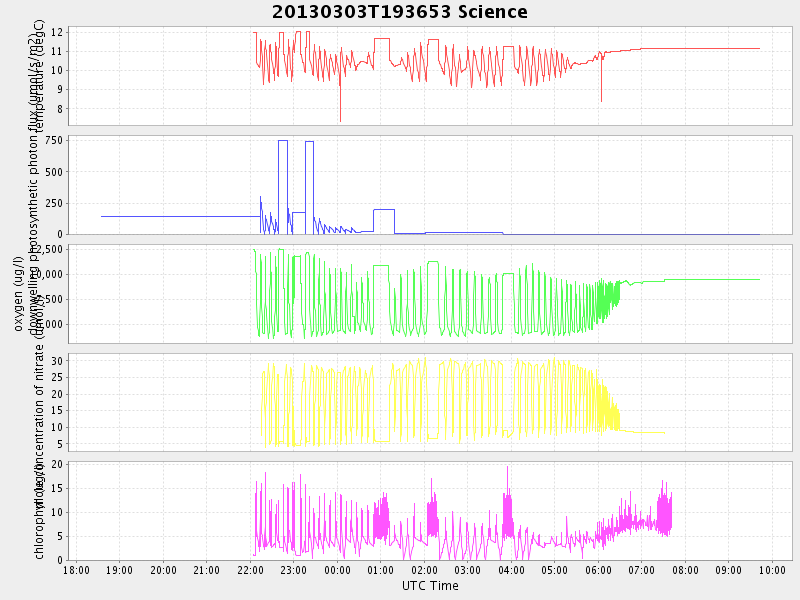Select the 18:00 tick on the time axis

click(77, 570)
